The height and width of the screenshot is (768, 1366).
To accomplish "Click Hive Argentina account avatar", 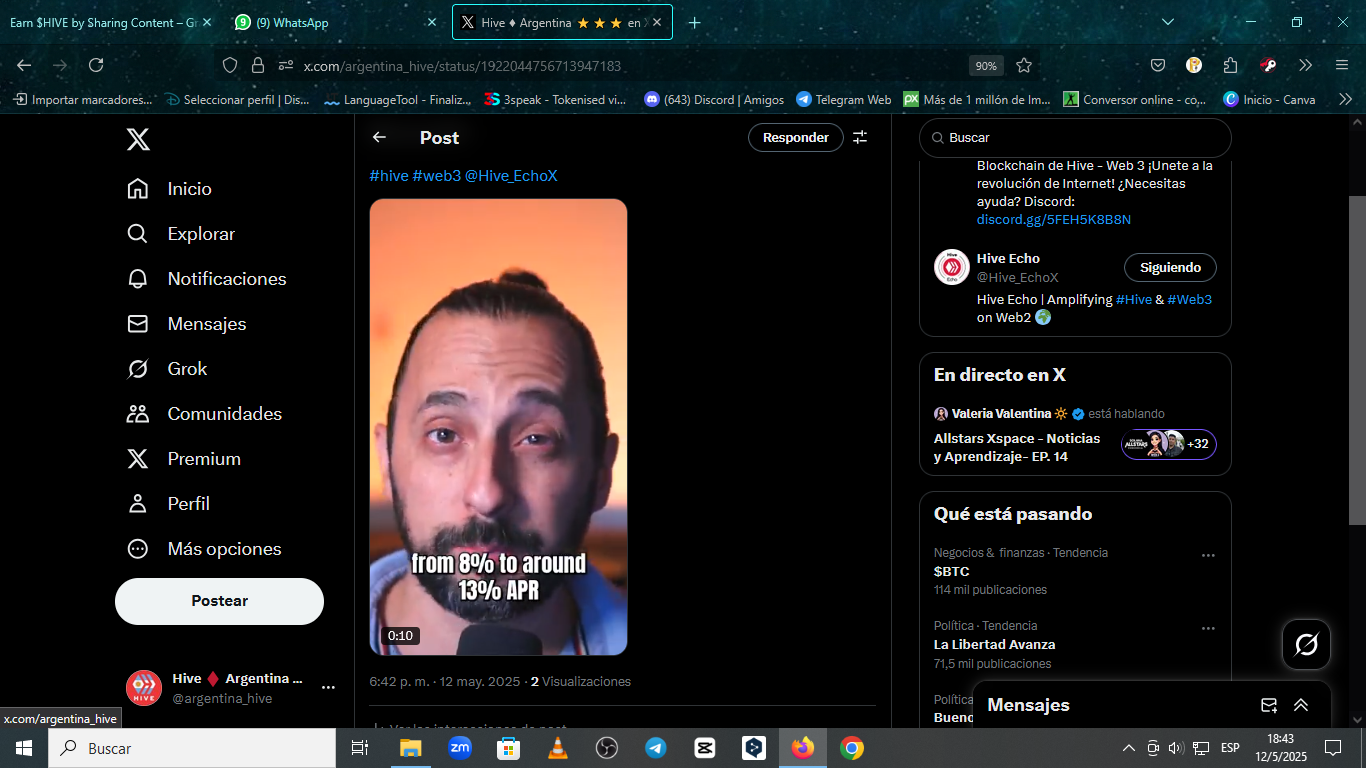I will coord(144,688).
